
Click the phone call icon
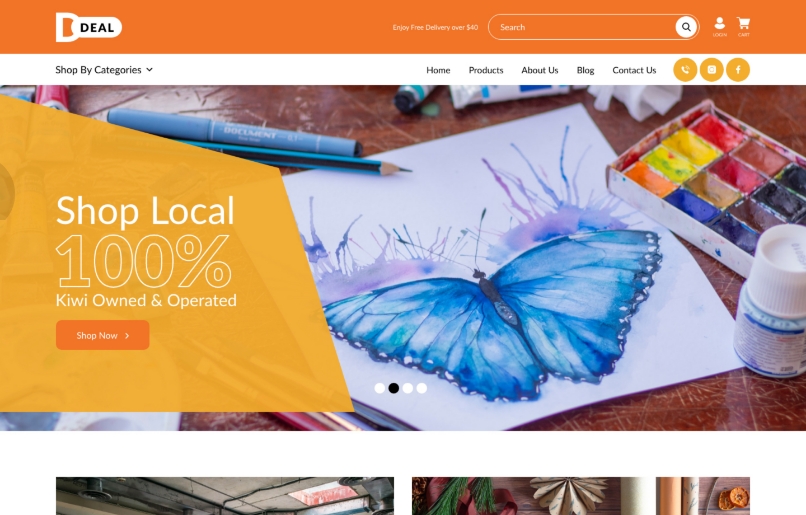685,70
